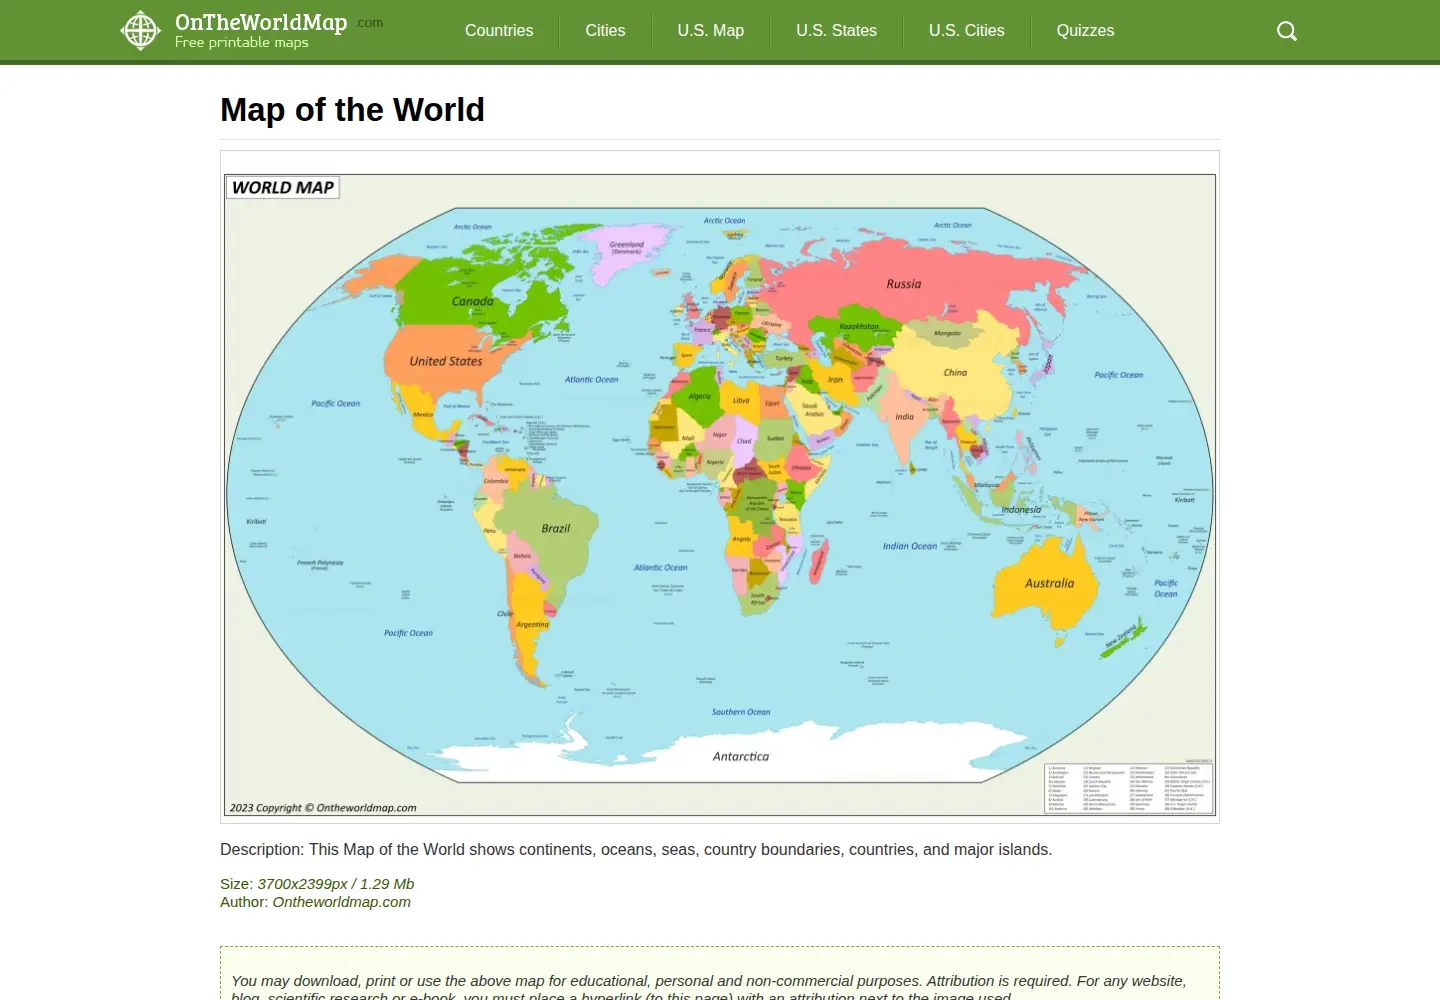Click the Description paragraph text
This screenshot has width=1440, height=1000.
click(636, 850)
